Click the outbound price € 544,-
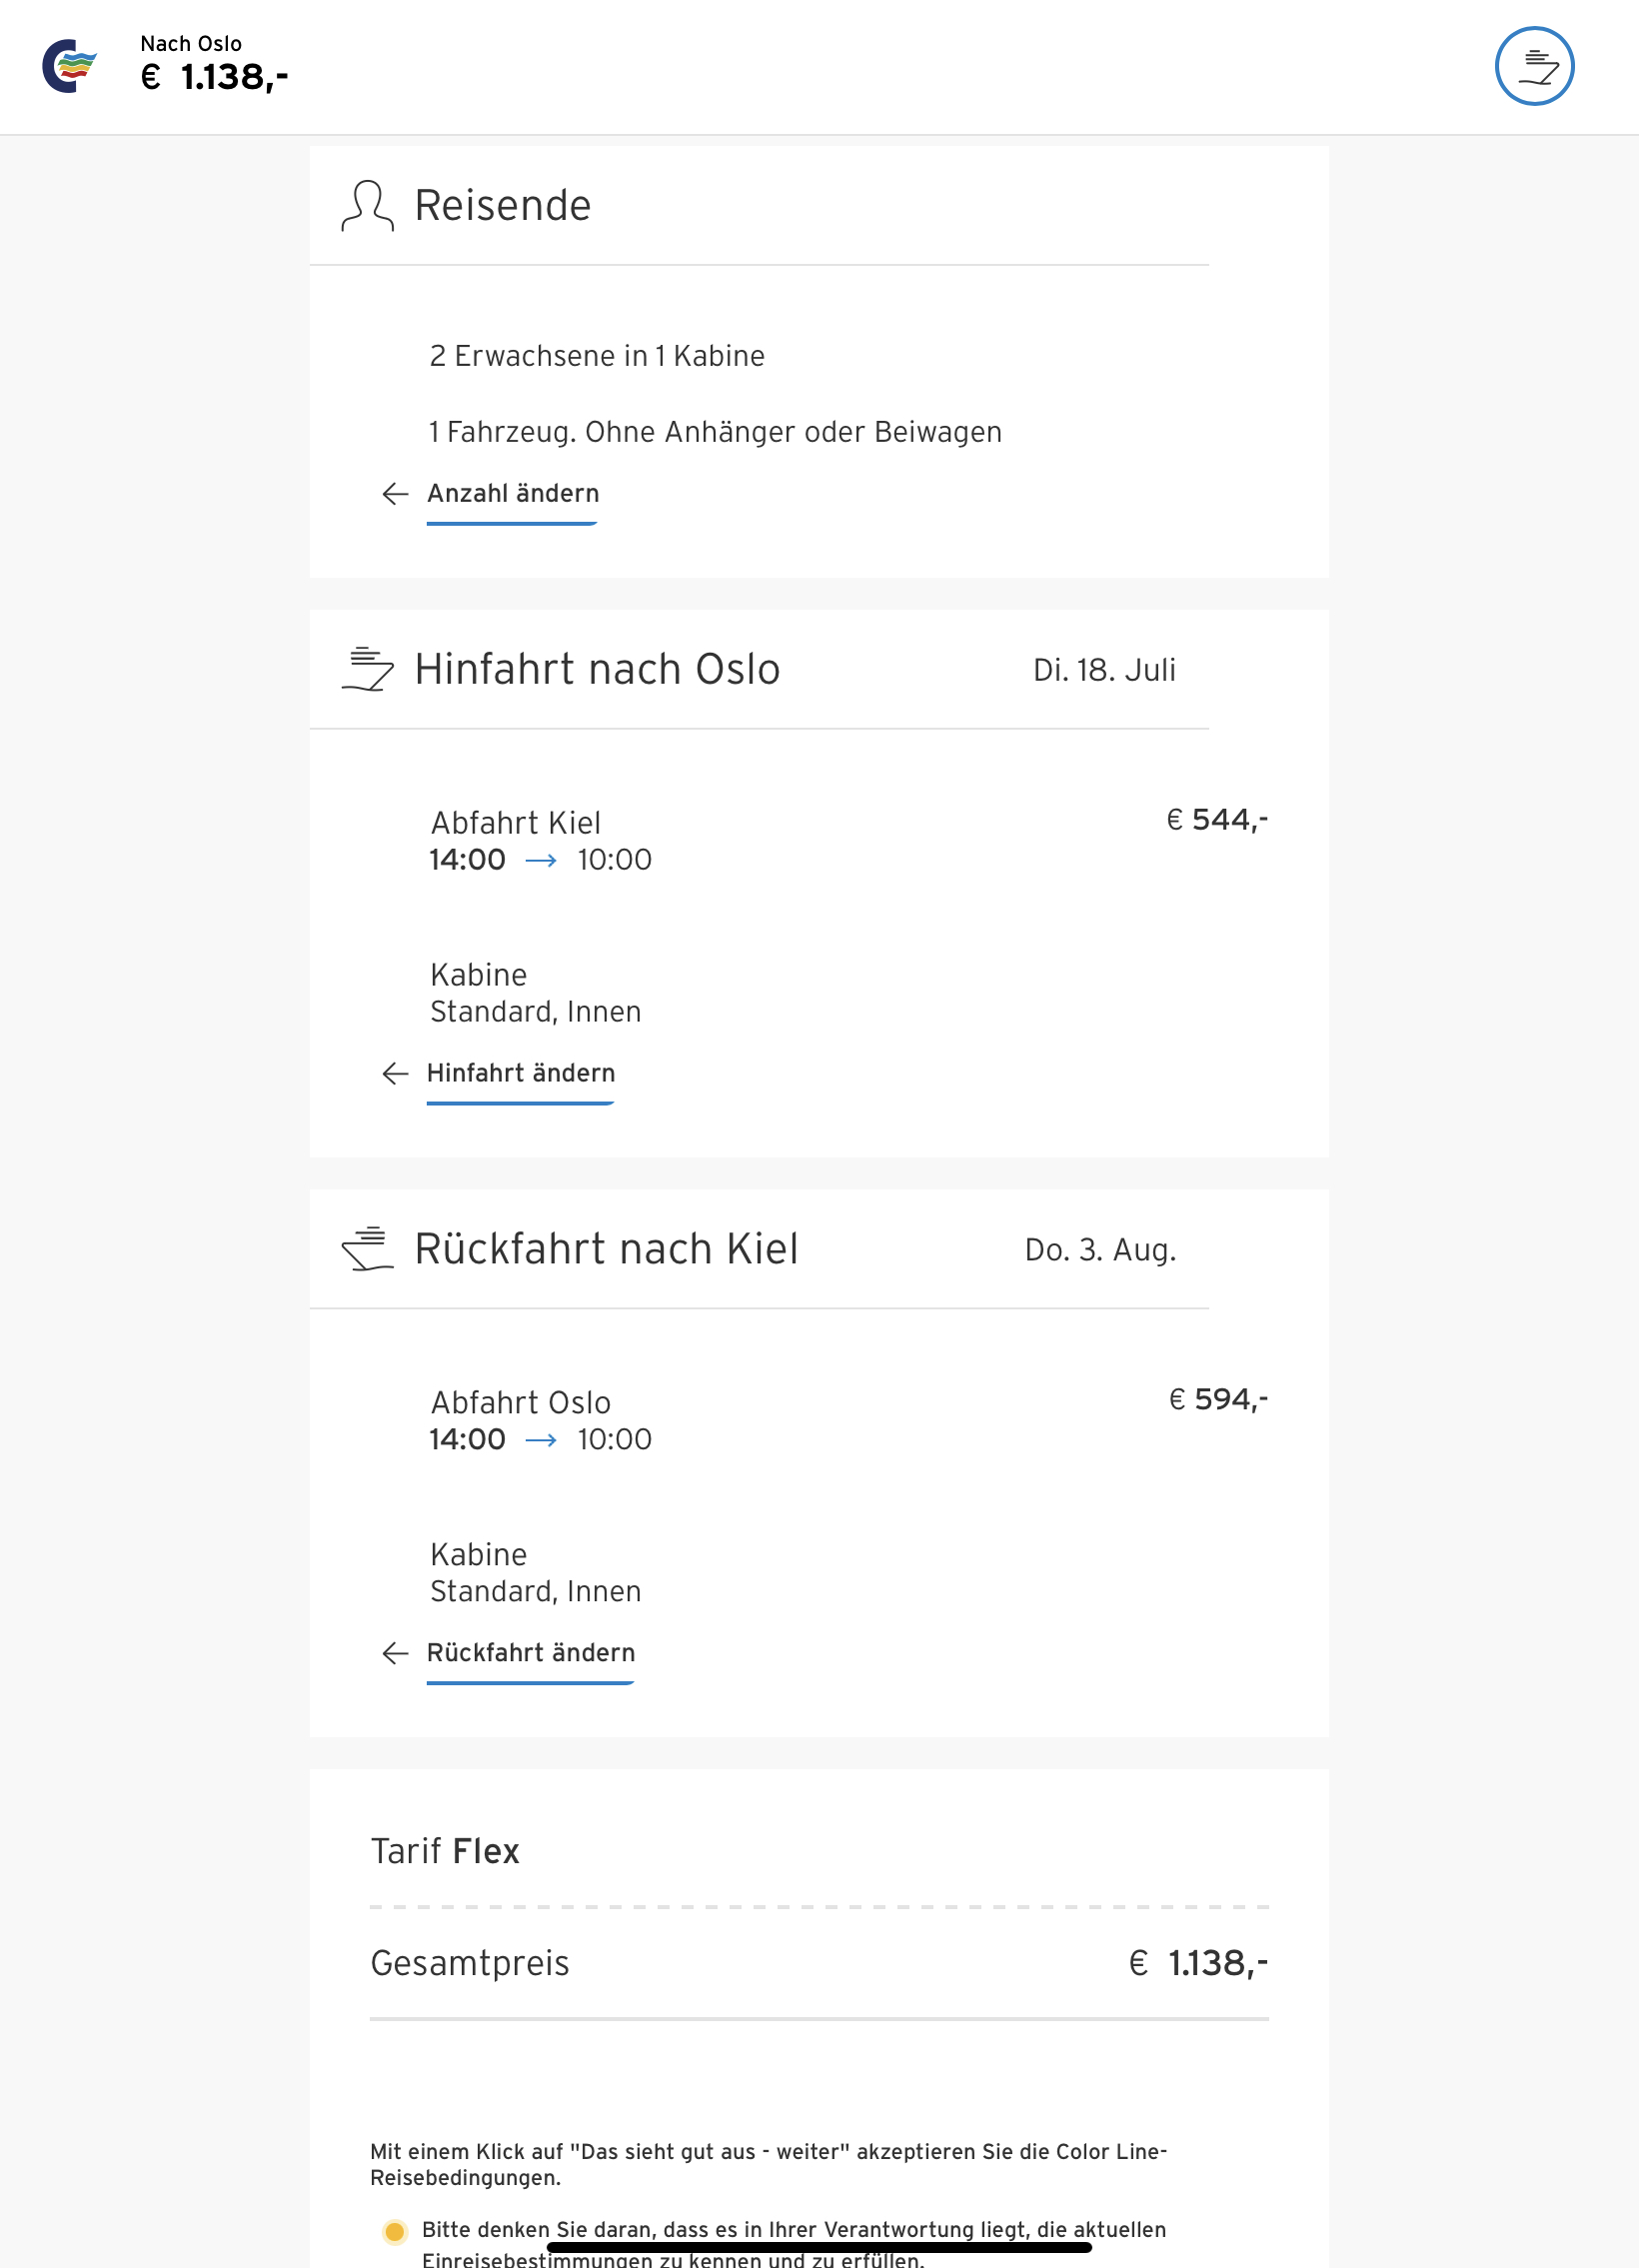1639x2268 pixels. (x=1217, y=820)
